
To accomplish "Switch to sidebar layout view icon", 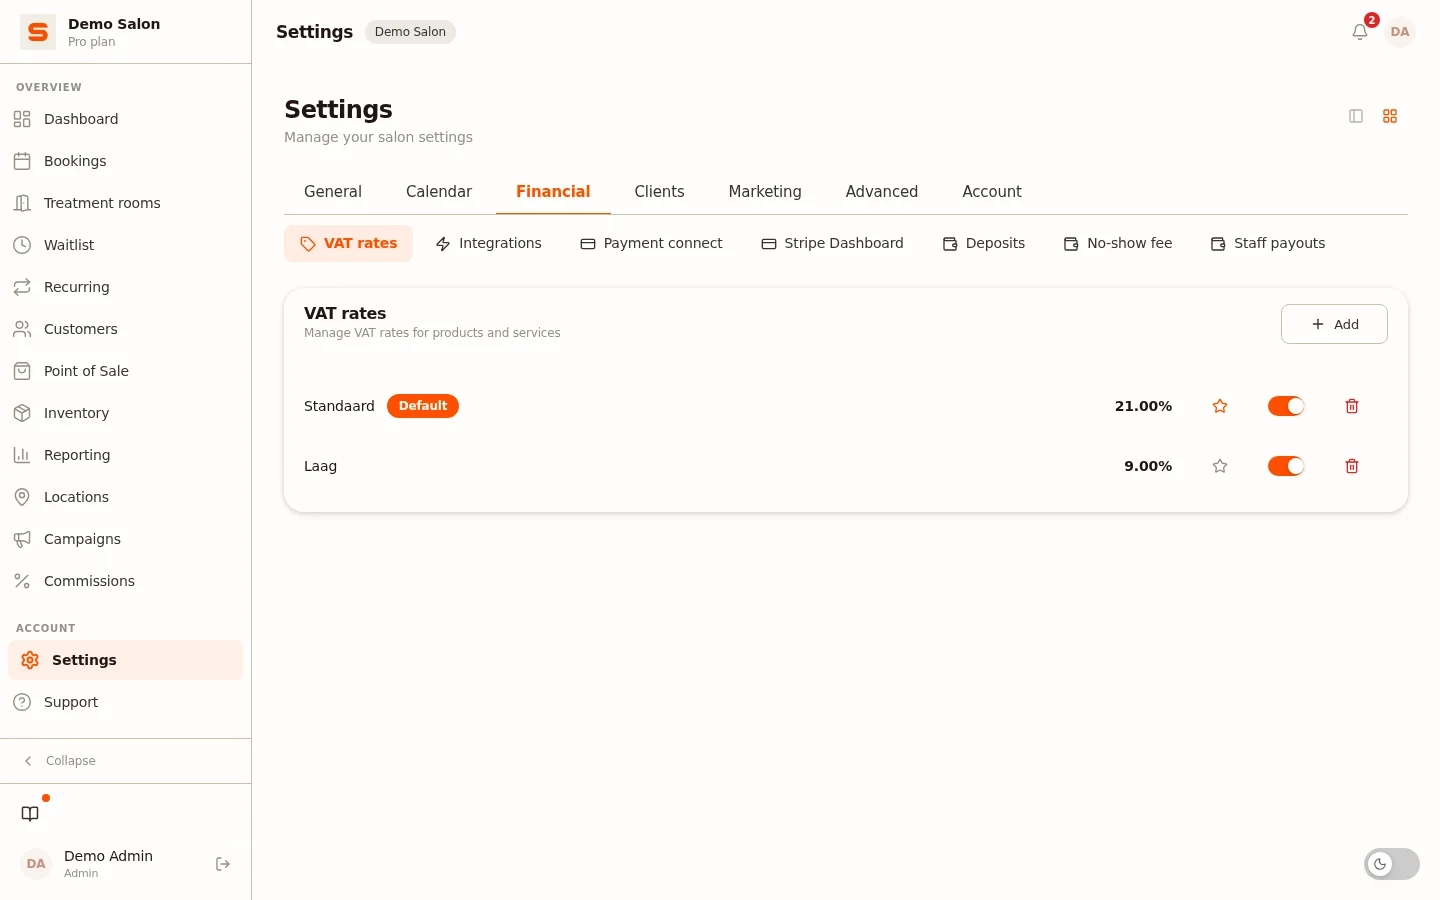I will (x=1356, y=116).
